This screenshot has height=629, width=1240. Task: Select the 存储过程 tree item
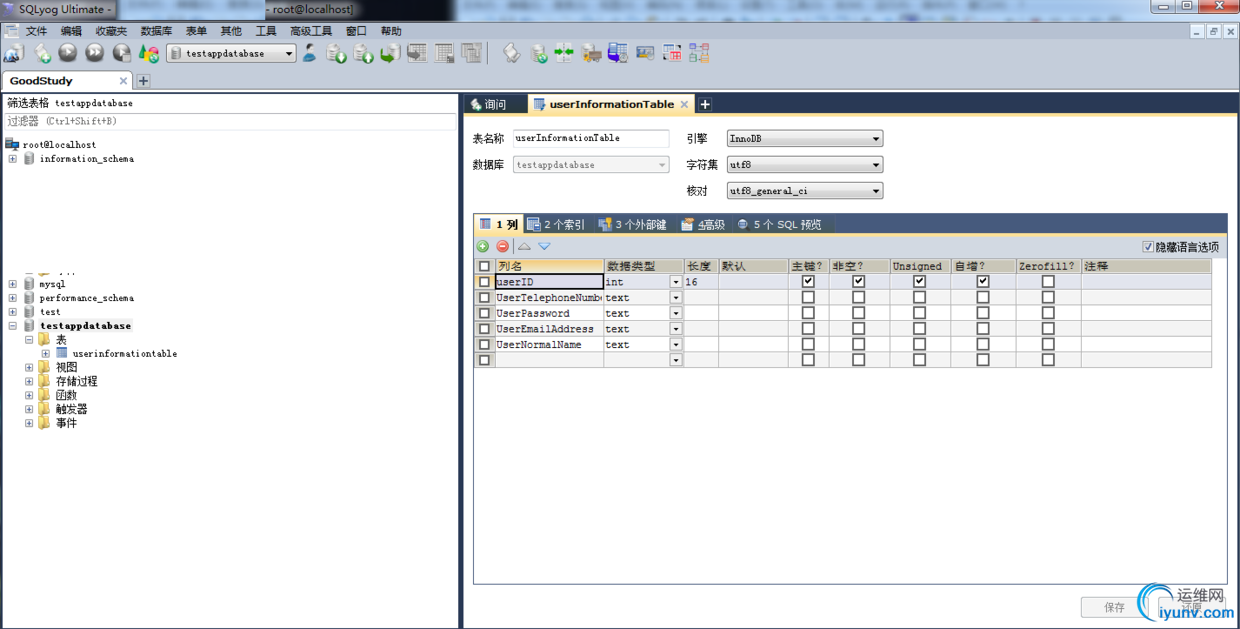click(x=76, y=382)
